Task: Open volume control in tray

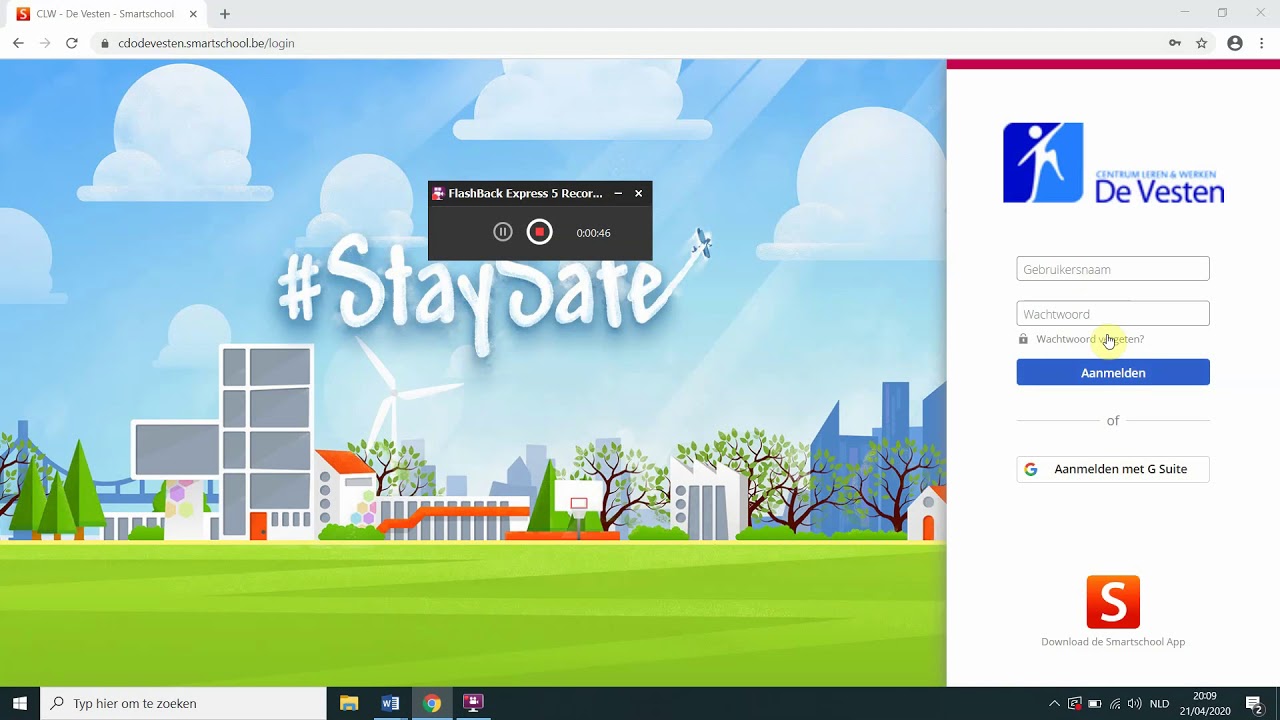Action: point(1135,703)
